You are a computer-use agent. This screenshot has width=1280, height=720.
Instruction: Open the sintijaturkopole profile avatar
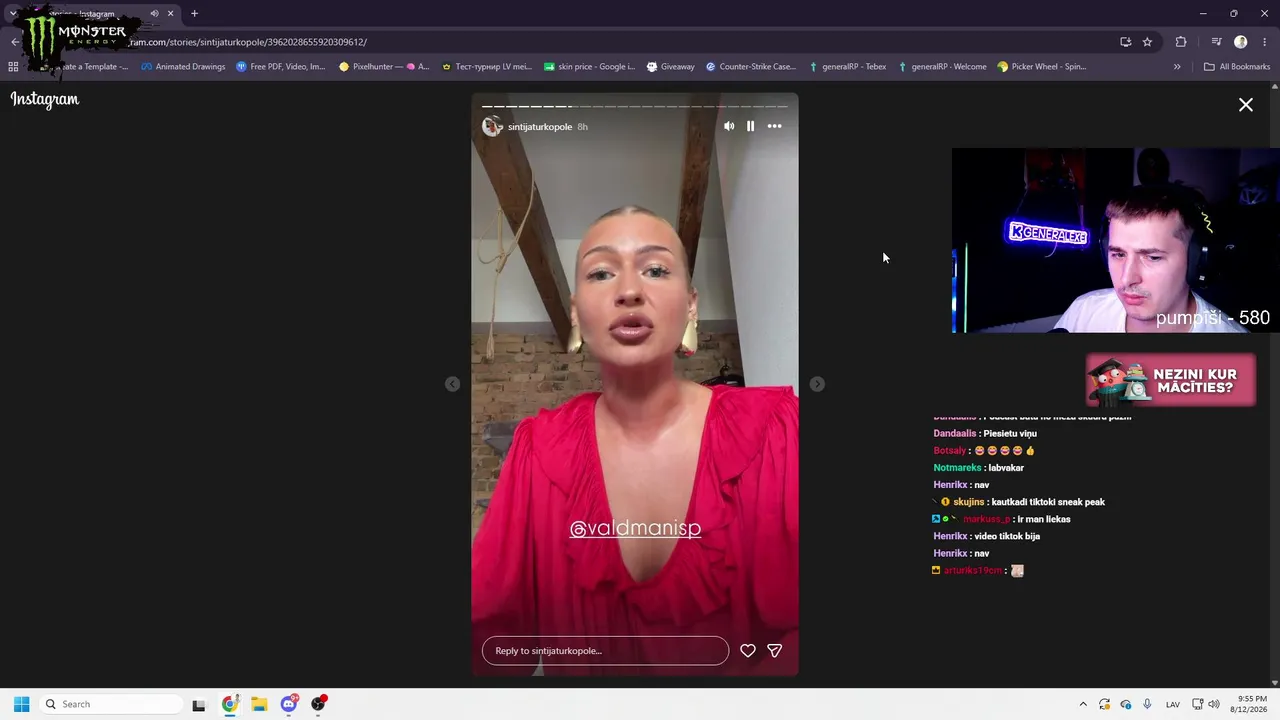492,126
